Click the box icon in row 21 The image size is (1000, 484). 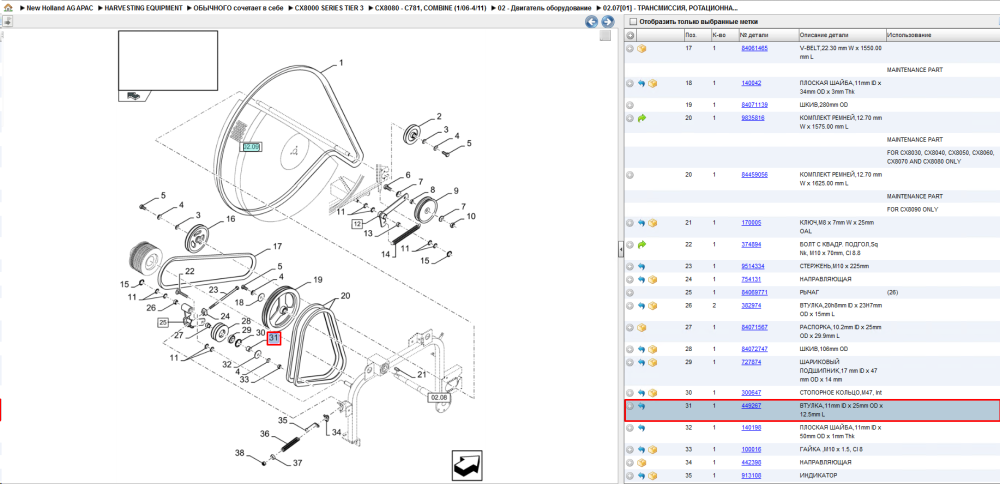[x=652, y=223]
